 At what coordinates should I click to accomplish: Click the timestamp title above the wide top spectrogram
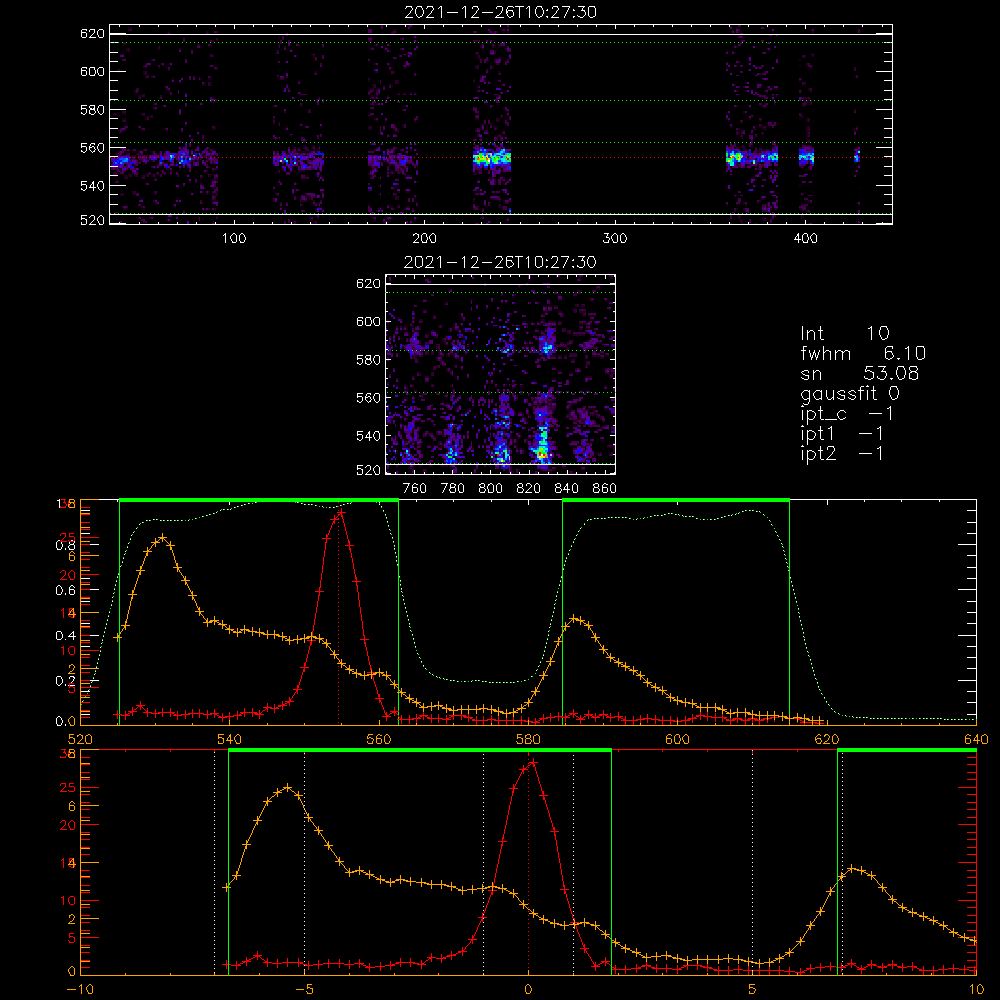[x=500, y=12]
